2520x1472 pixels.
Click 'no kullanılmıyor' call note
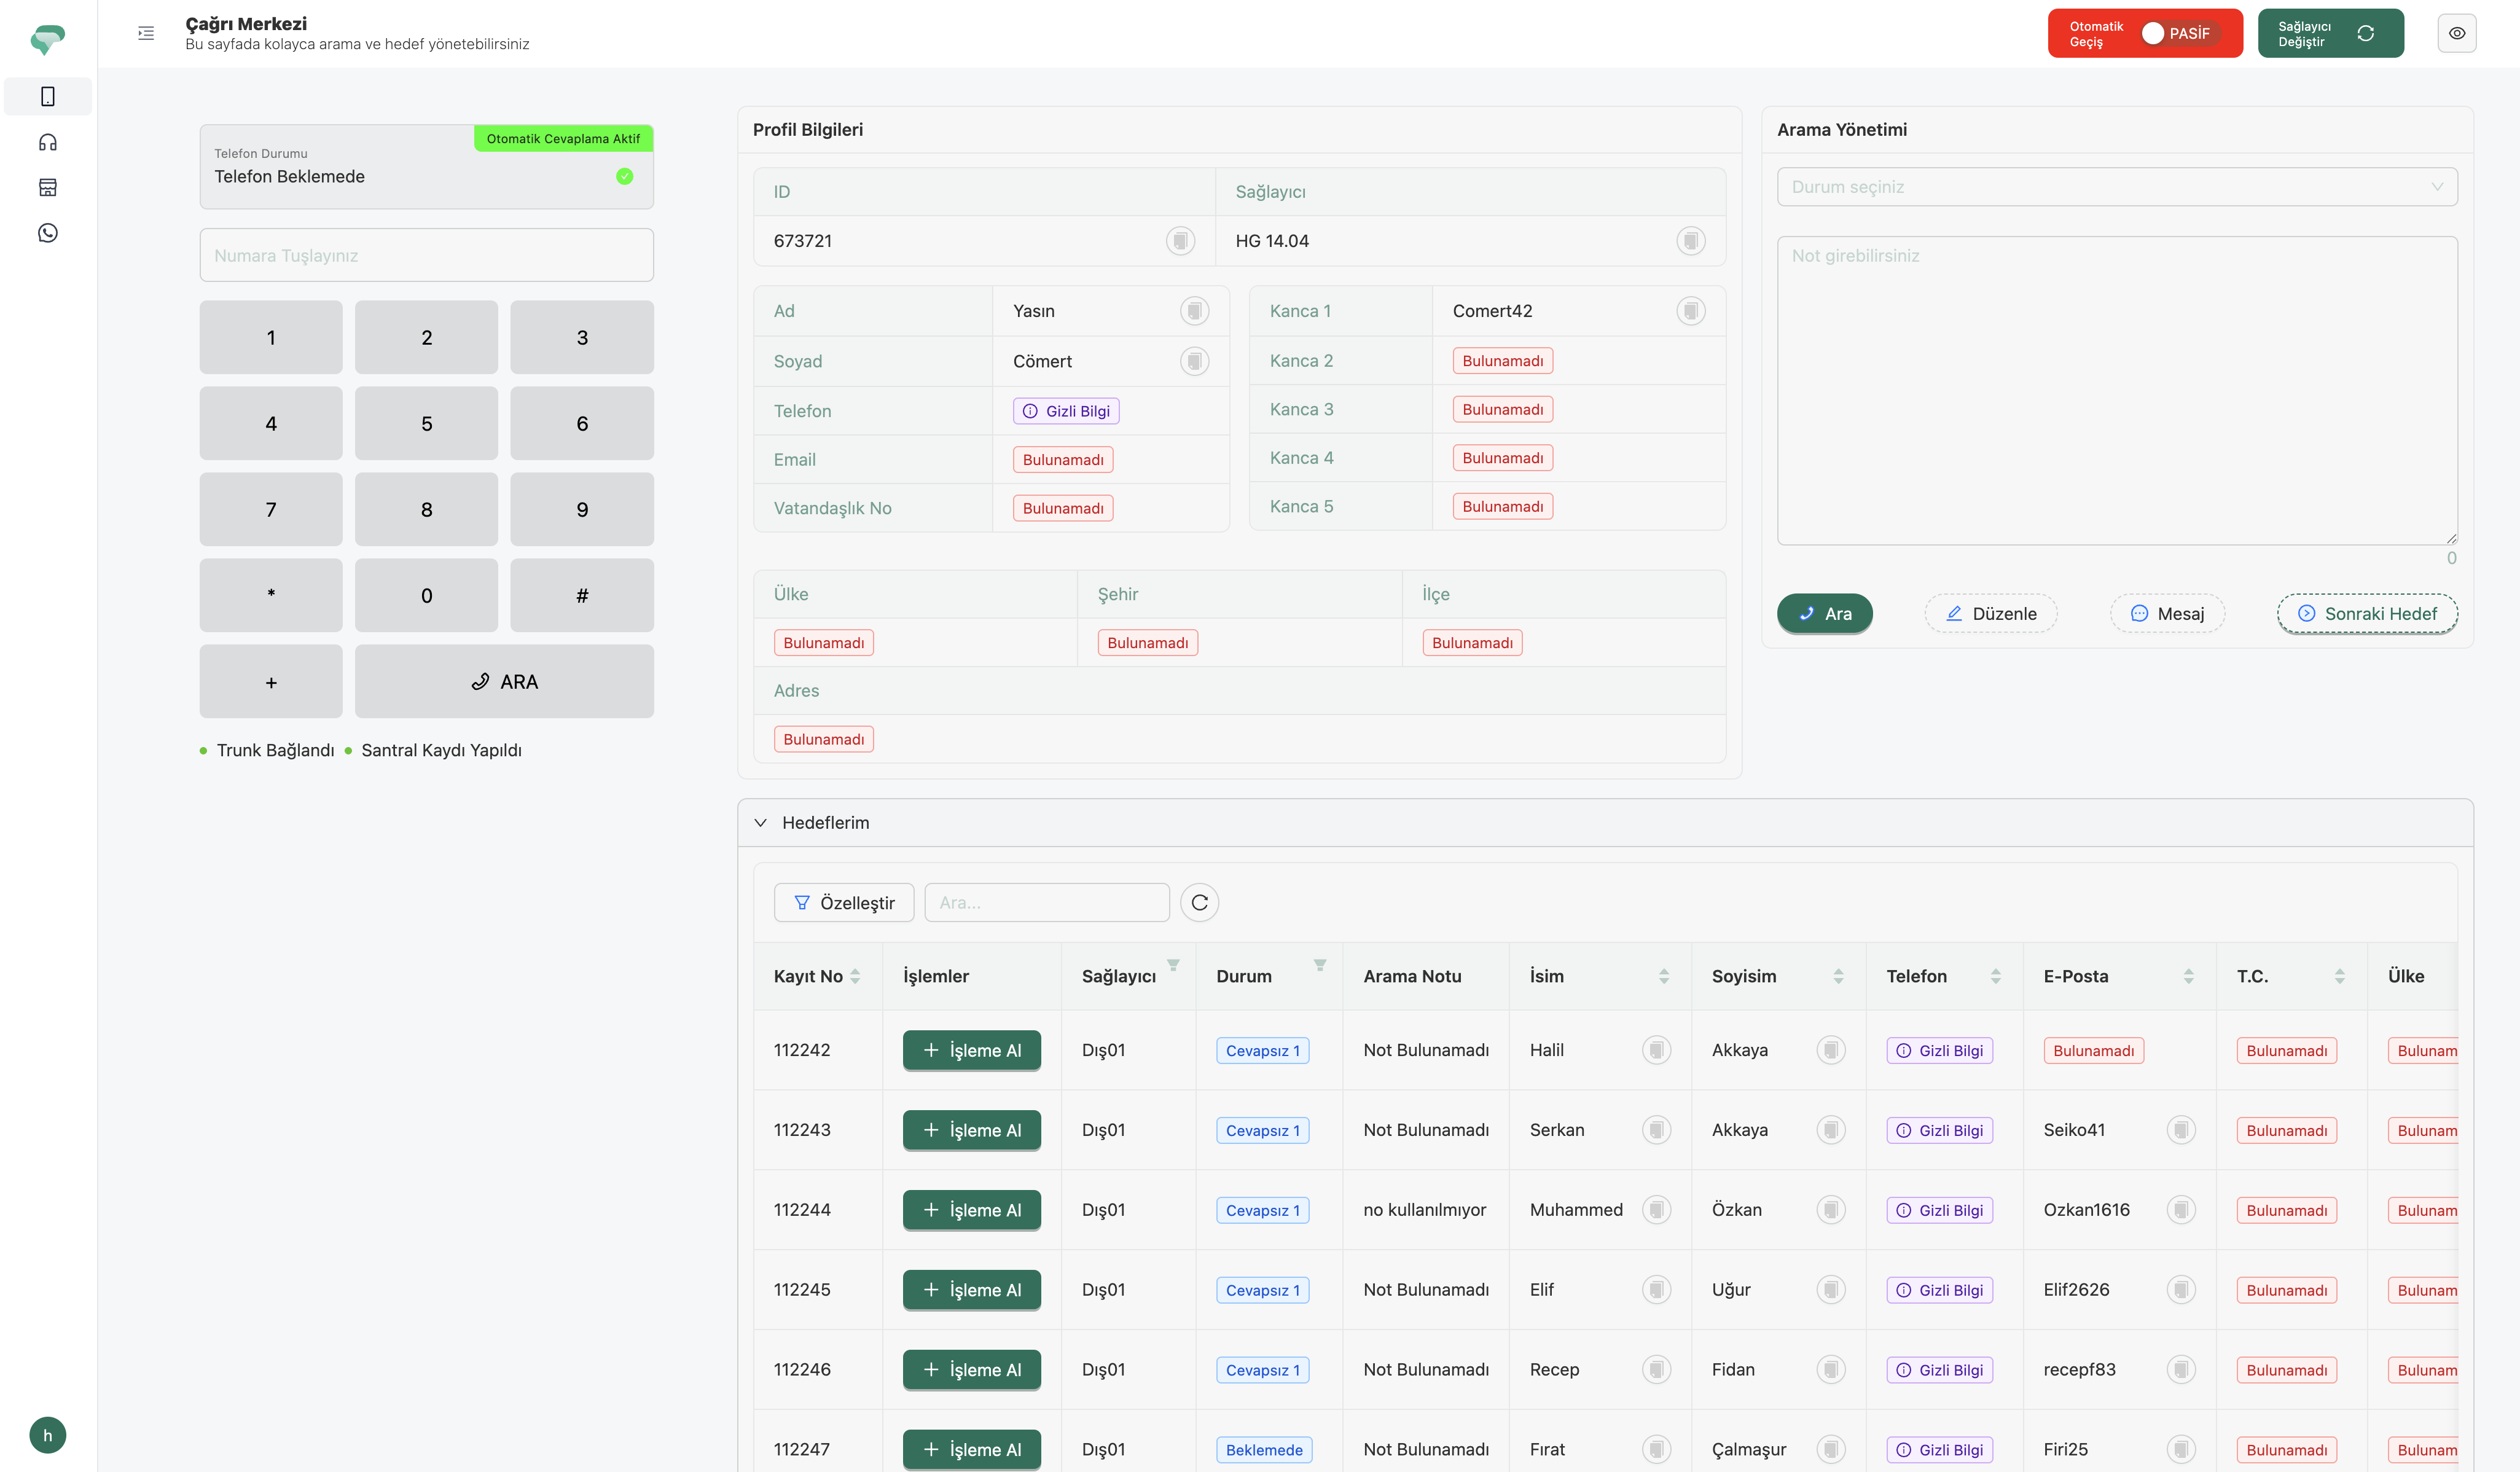click(x=1424, y=1210)
